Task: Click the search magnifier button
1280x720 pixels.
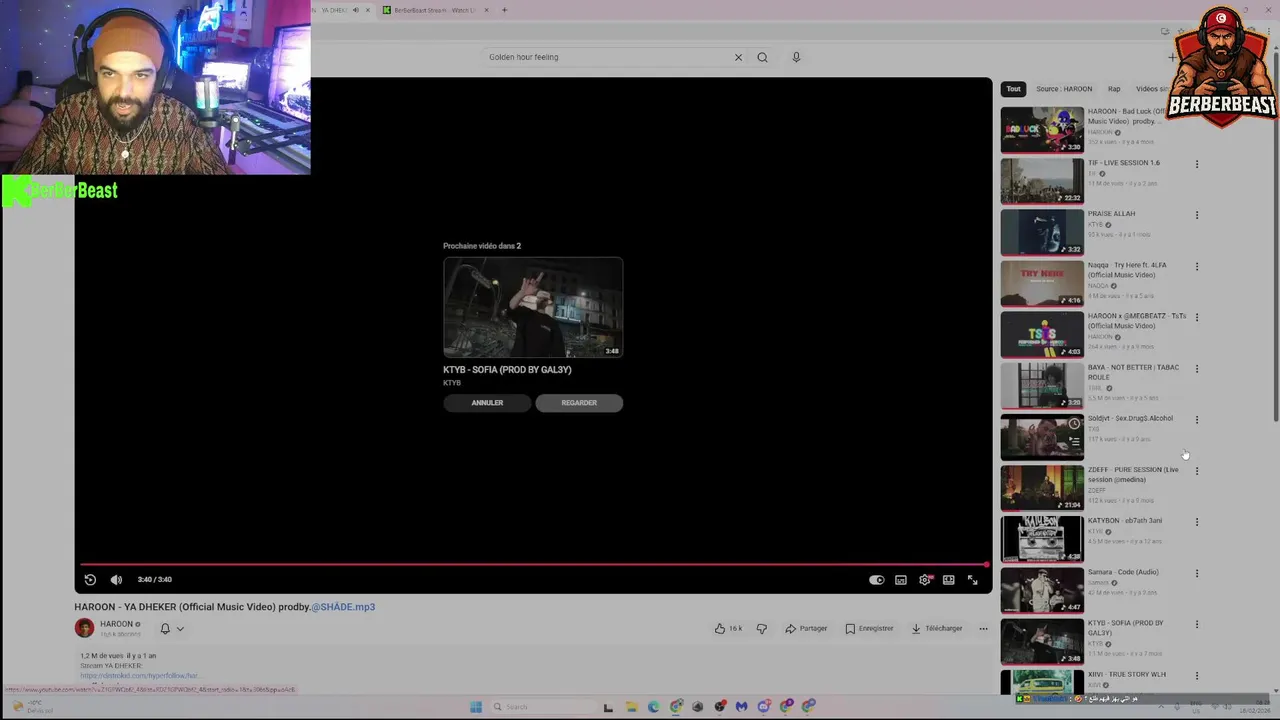Action: click(762, 57)
